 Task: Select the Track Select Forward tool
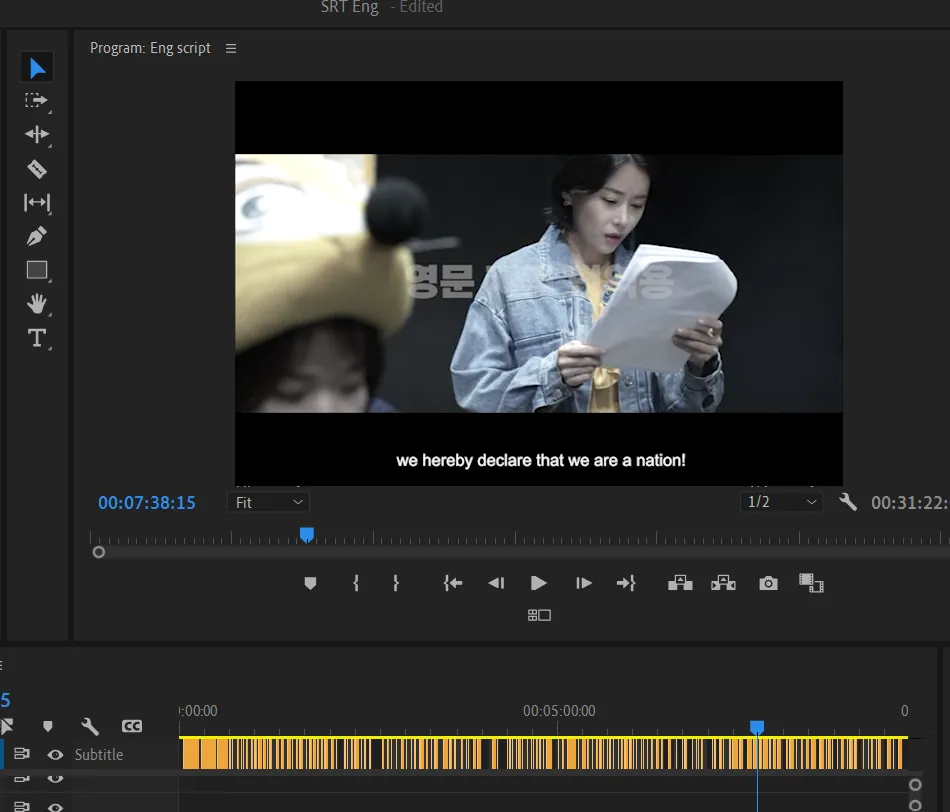pos(36,101)
